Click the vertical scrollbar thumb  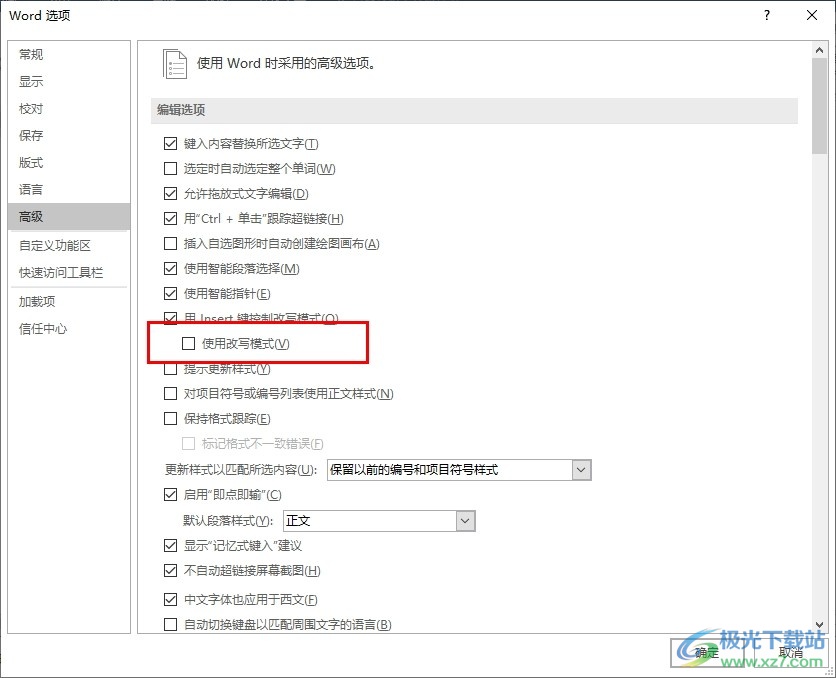tap(819, 106)
